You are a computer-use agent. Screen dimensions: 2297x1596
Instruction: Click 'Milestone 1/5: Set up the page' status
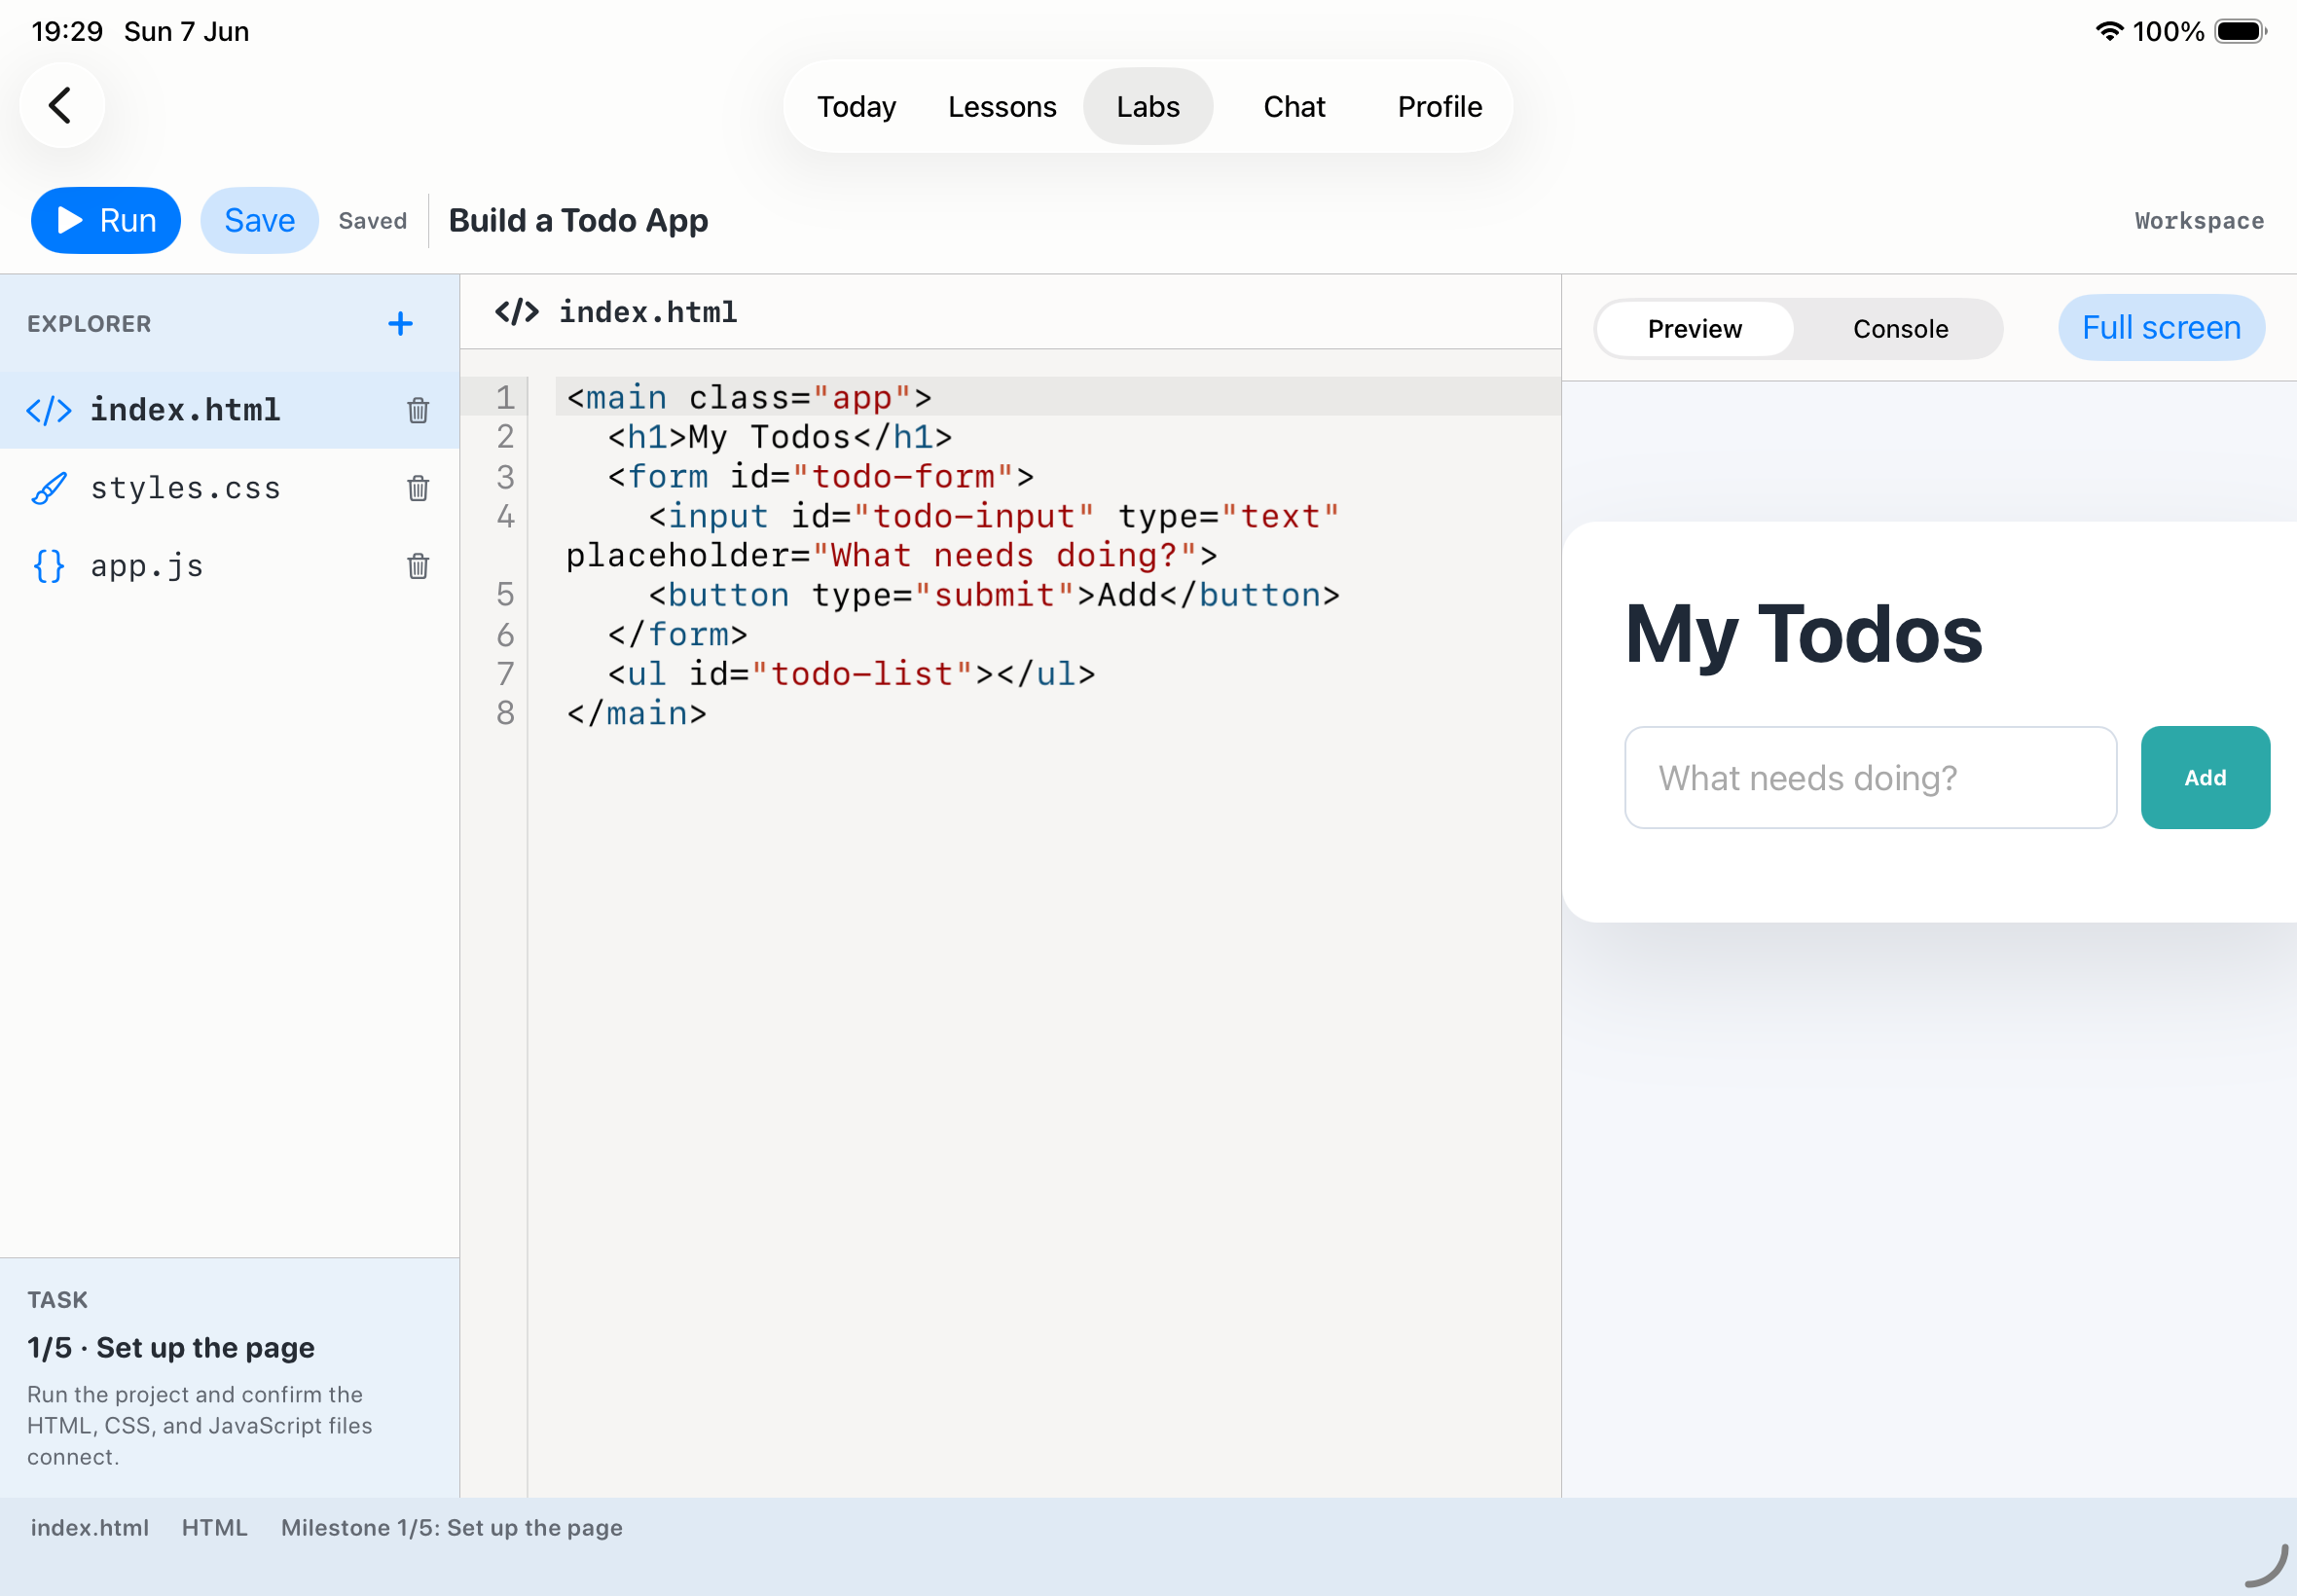point(451,1527)
